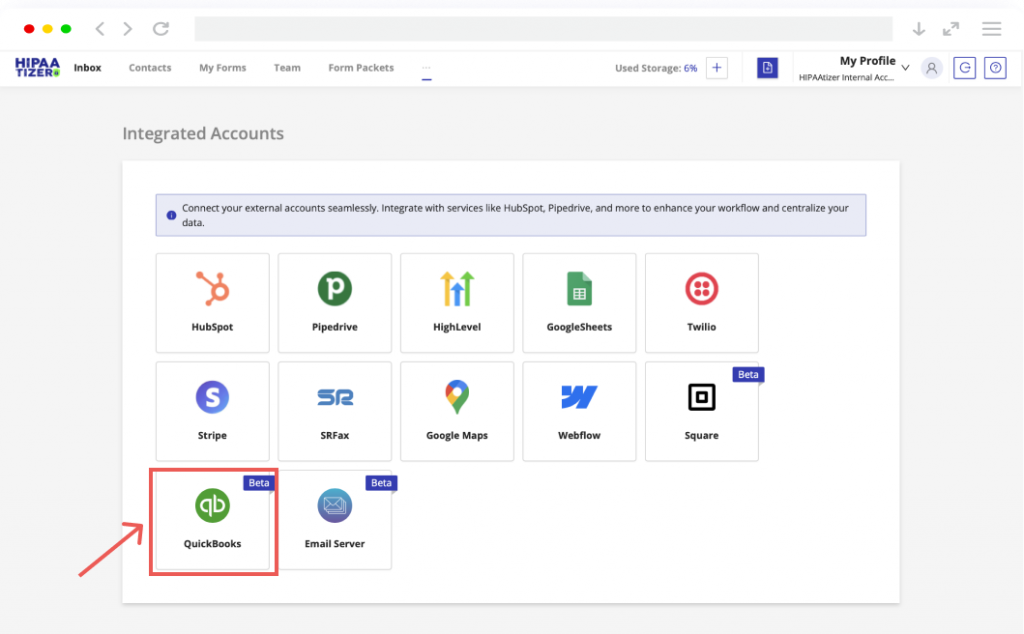Open the Stripe integration card
The image size is (1024, 634).
point(212,411)
